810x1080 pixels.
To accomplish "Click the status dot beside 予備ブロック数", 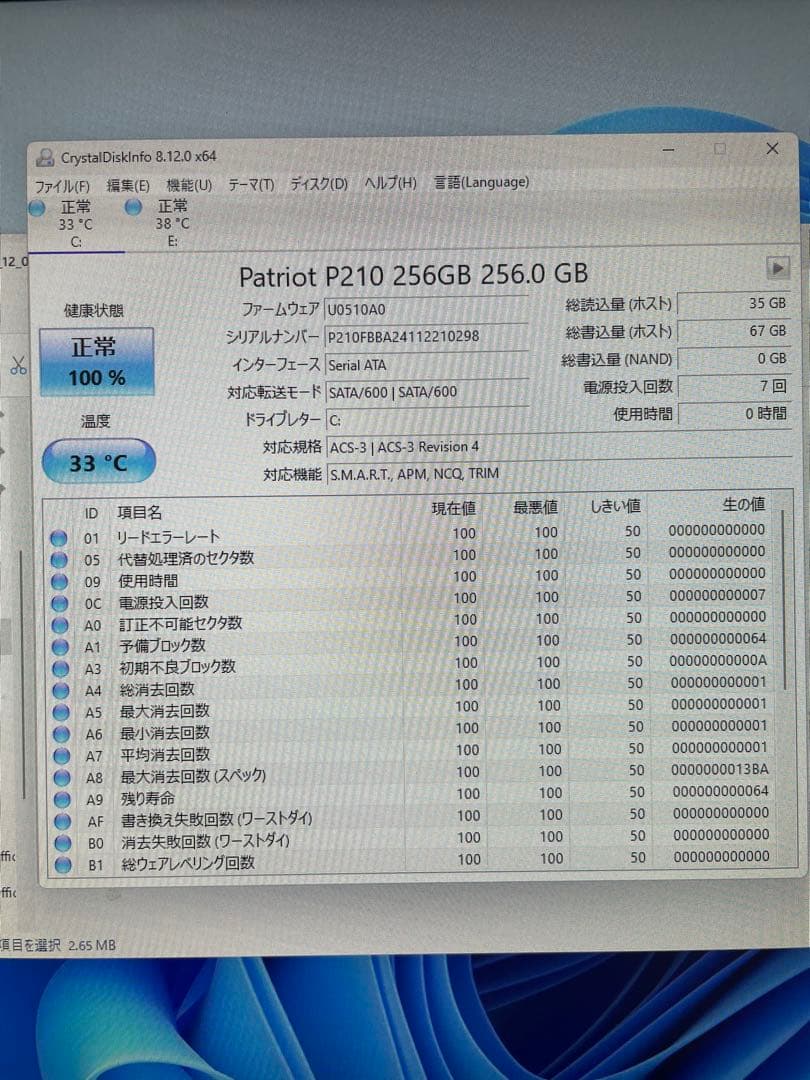I will [61, 644].
